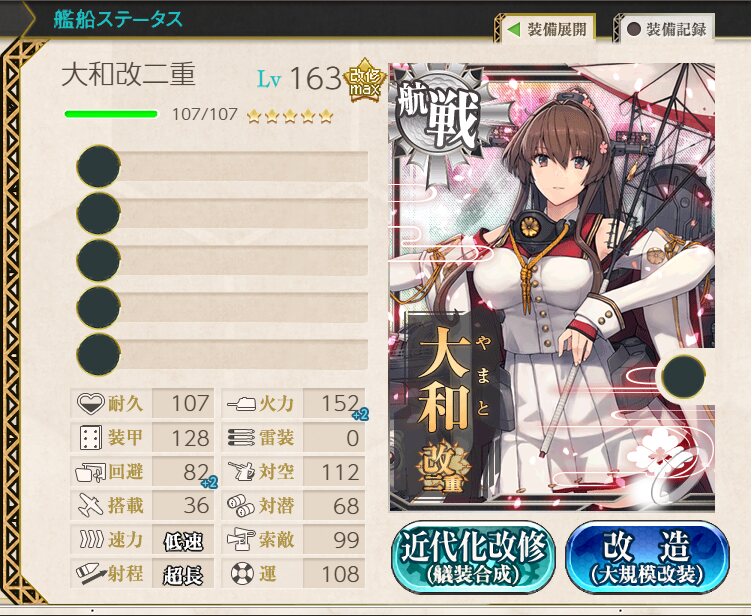
Task: Click the 改造 remodel button
Action: tap(647, 557)
